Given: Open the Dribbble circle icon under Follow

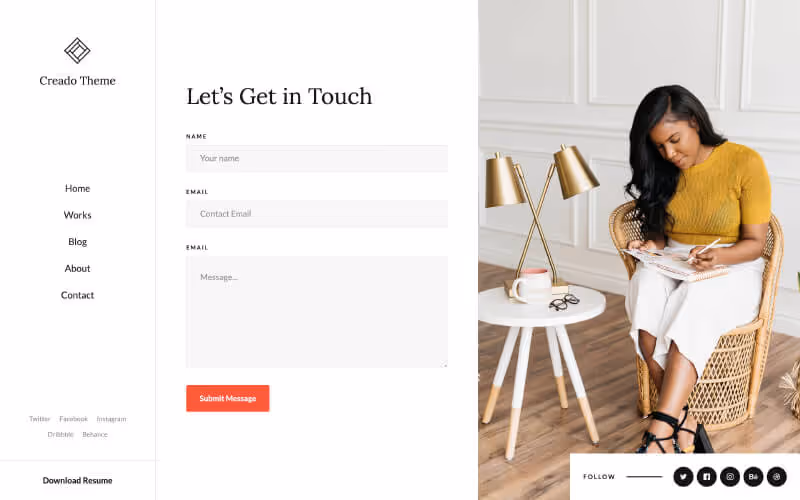Looking at the screenshot, I should click(777, 477).
